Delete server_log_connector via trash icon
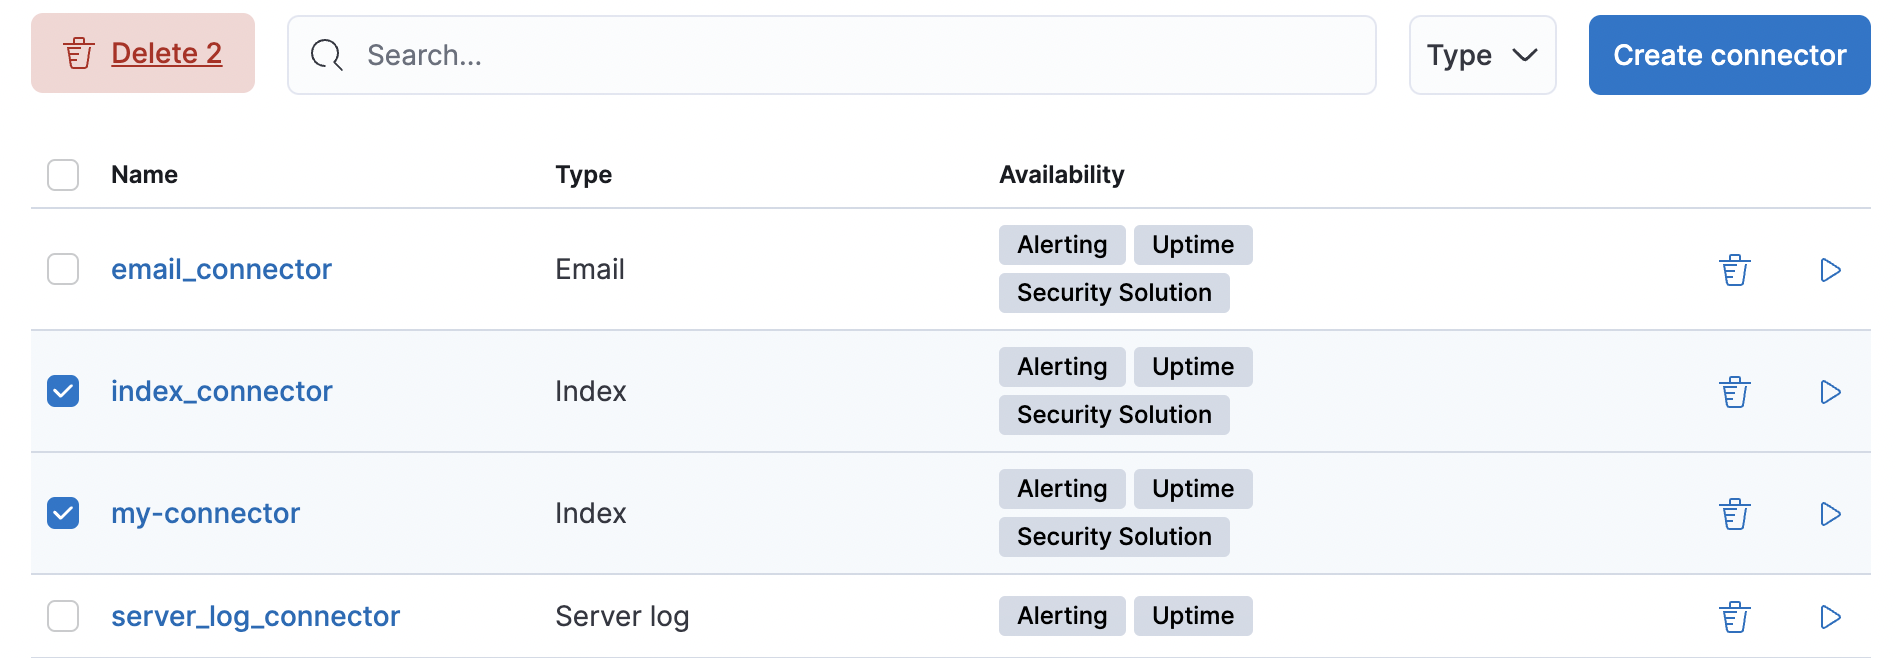 click(1735, 617)
